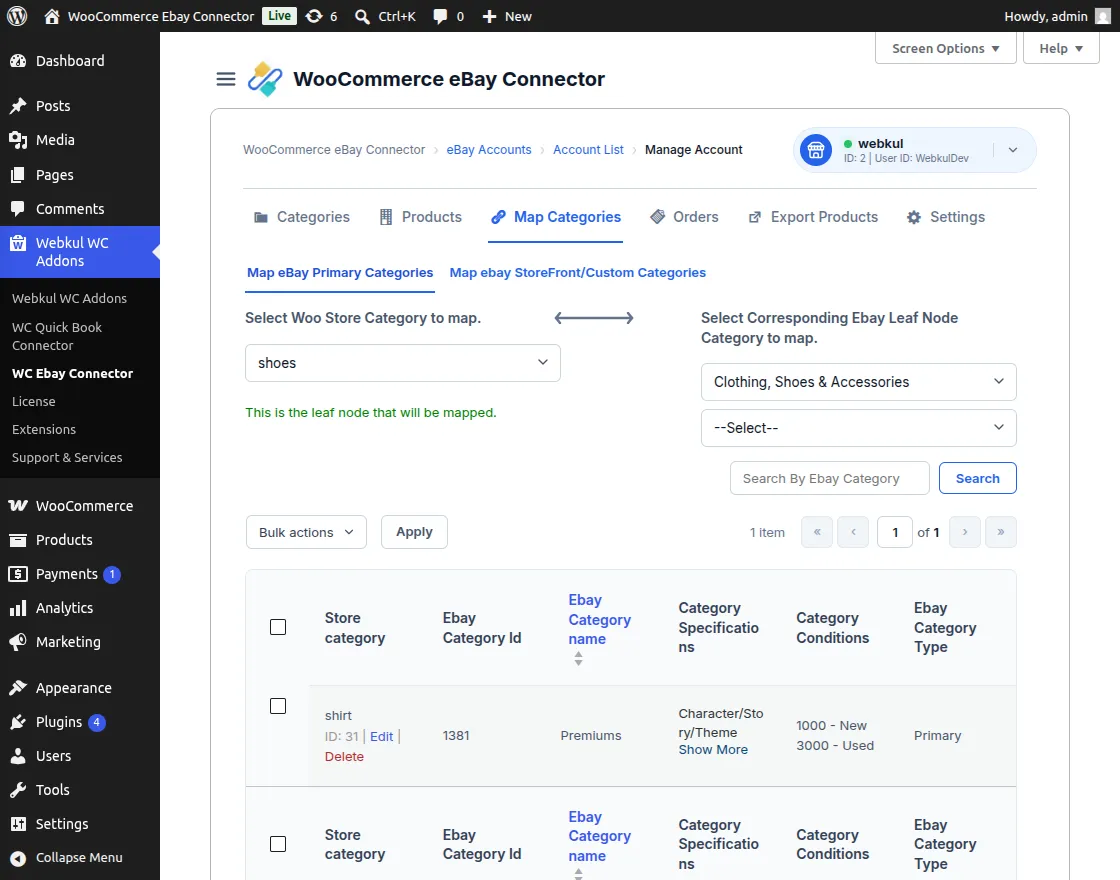Image resolution: width=1120 pixels, height=880 pixels.
Task: Click Collapse Menu in the sidebar
Action: click(80, 858)
